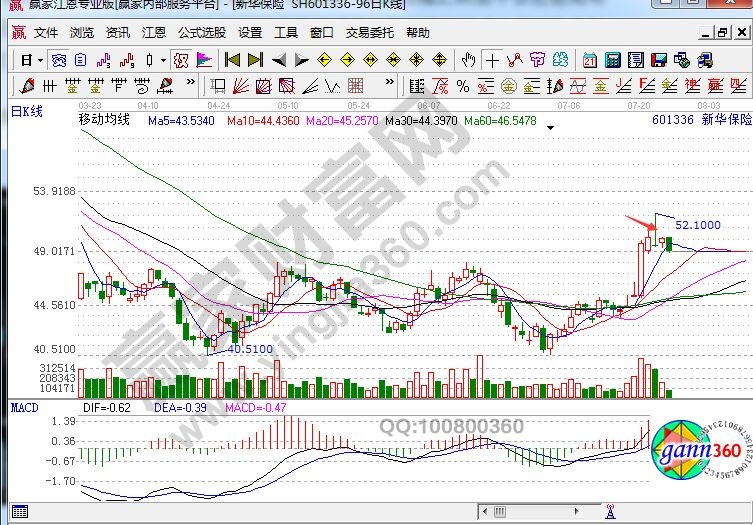Click the grid table icon in status bar

tap(20, 512)
